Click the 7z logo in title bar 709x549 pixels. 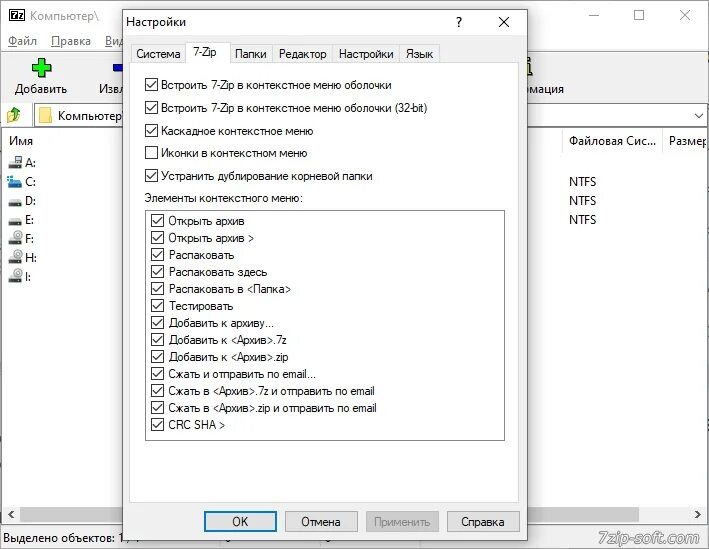point(17,16)
